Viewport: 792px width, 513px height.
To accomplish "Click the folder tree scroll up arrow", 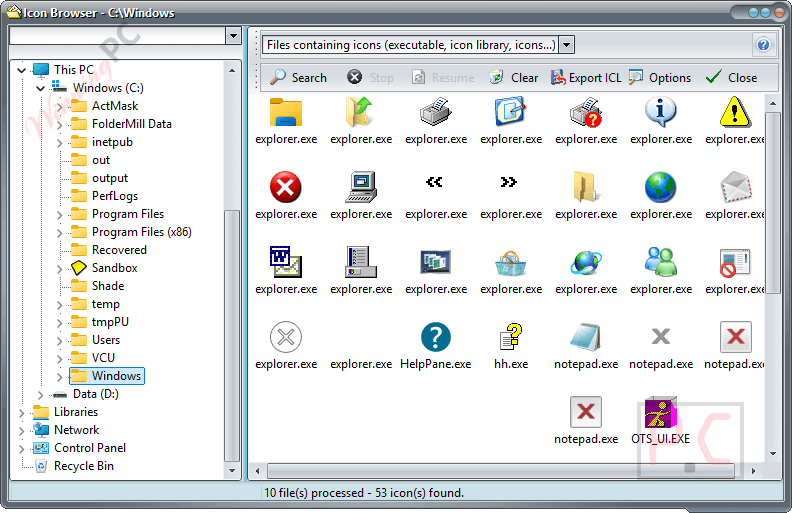I will coord(232,71).
